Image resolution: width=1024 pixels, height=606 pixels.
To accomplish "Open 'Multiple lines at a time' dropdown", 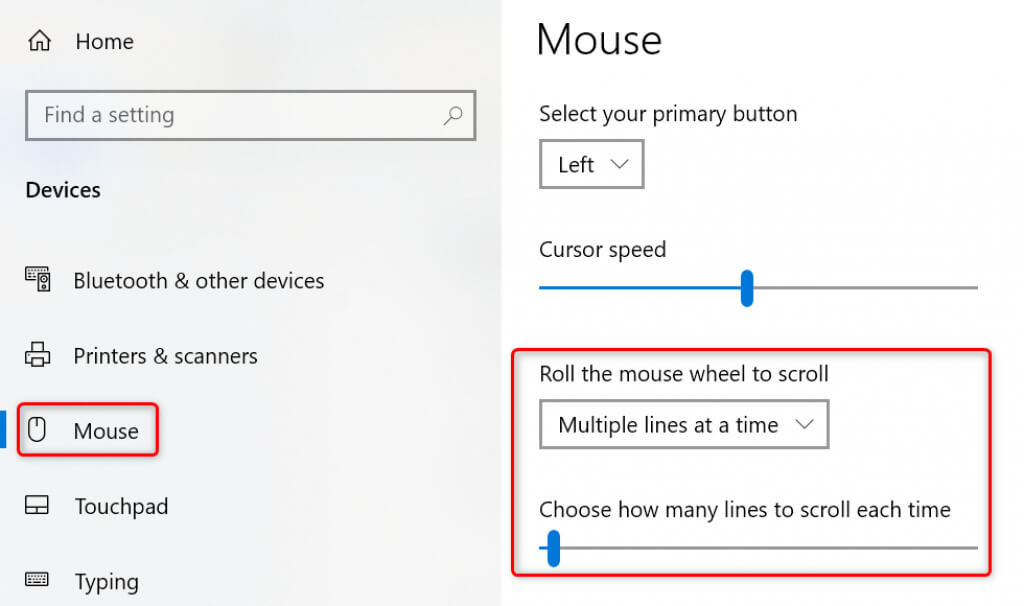I will coord(683,425).
